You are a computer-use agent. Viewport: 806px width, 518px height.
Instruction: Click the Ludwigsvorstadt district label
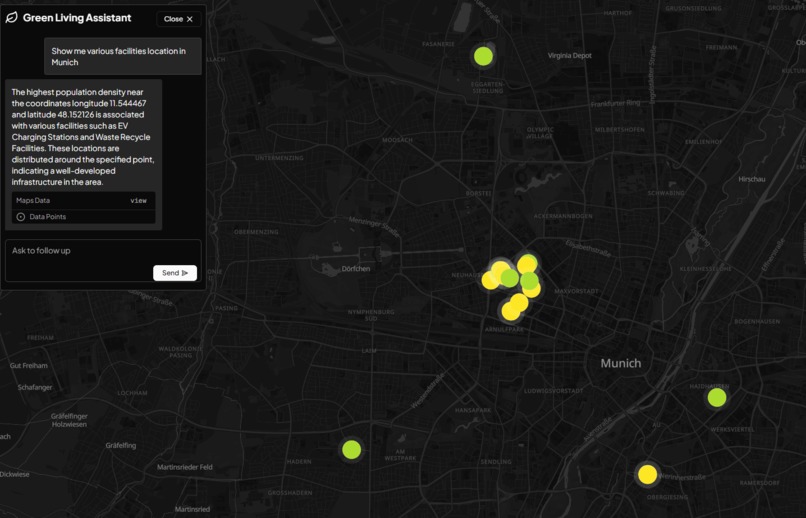(x=554, y=391)
